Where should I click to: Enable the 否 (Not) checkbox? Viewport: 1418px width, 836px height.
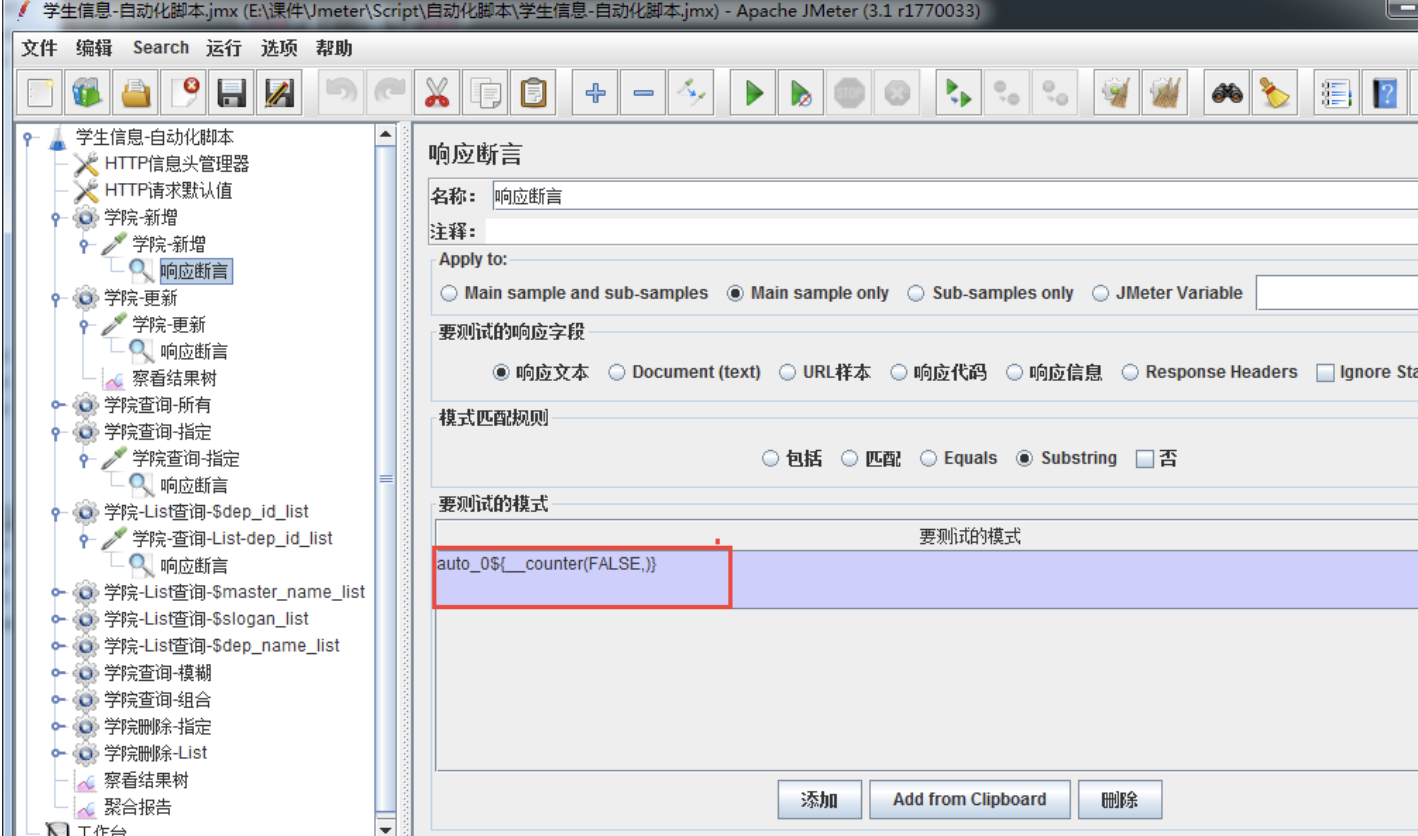[1145, 459]
